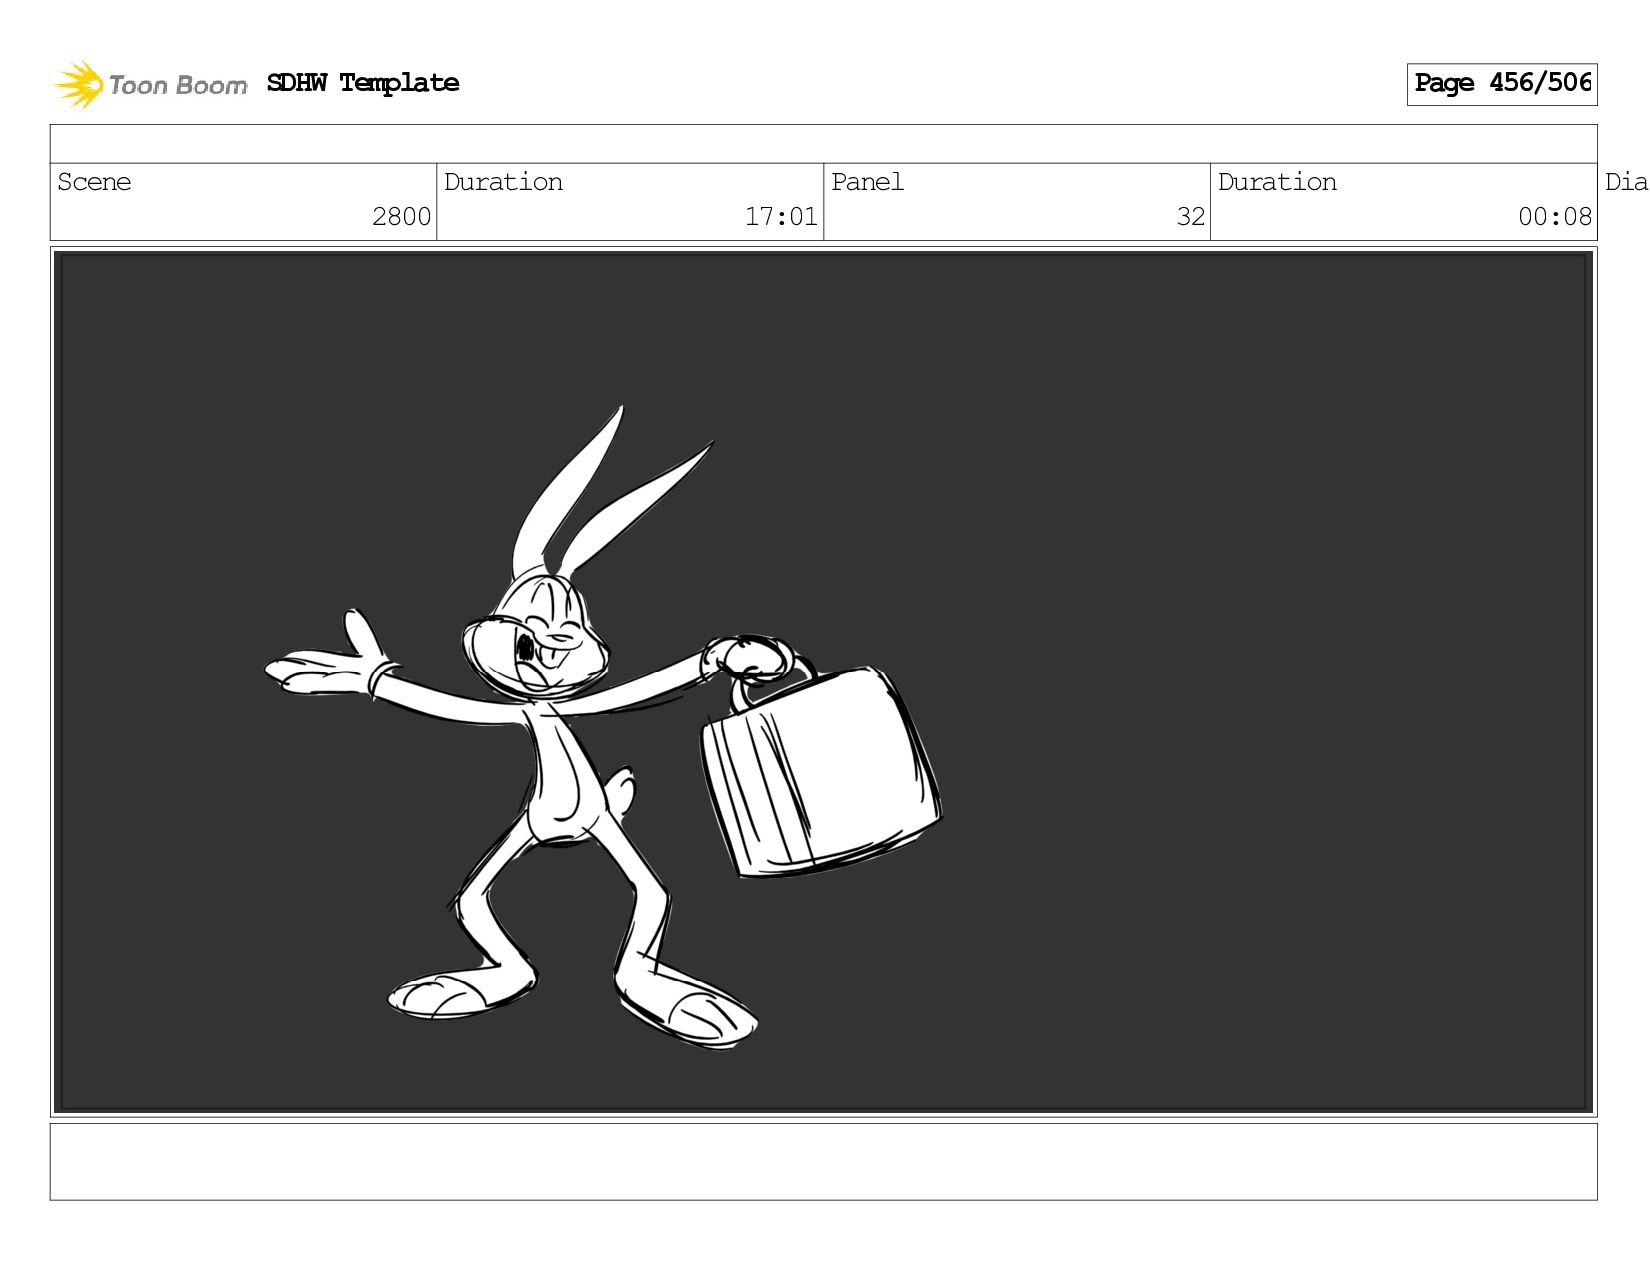Screen dimensions: 1650x1275
Task: Click the rabbit storyboard panel thumbnail
Action: pos(824,682)
